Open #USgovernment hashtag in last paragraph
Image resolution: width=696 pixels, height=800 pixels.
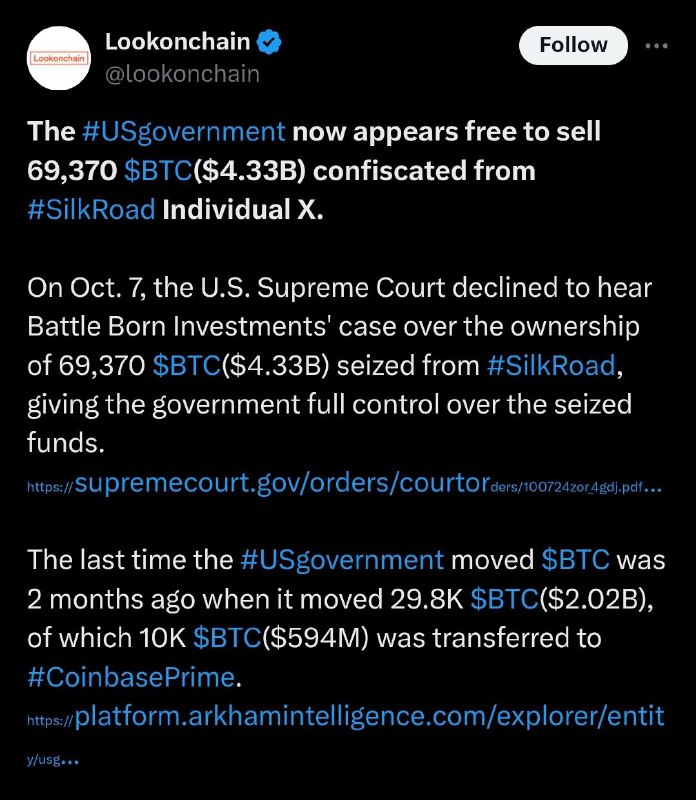pyautogui.click(x=342, y=560)
